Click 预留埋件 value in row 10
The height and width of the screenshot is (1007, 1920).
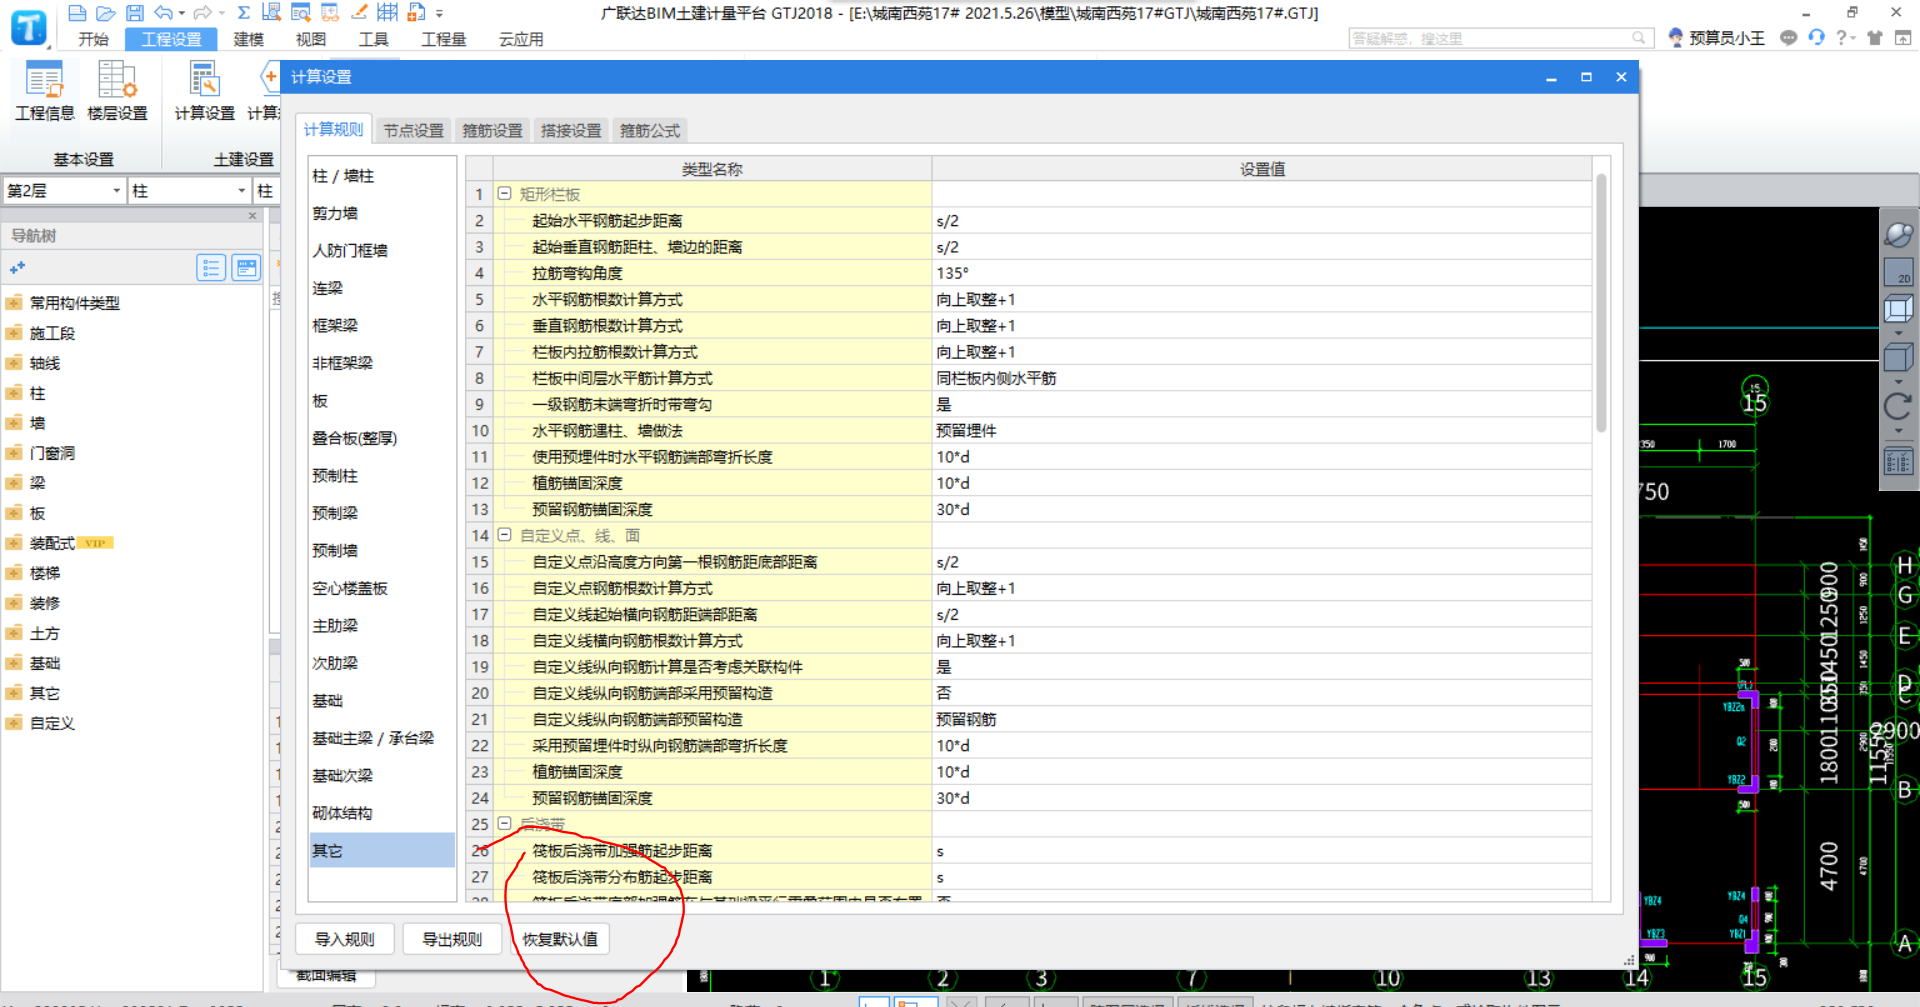(1261, 431)
